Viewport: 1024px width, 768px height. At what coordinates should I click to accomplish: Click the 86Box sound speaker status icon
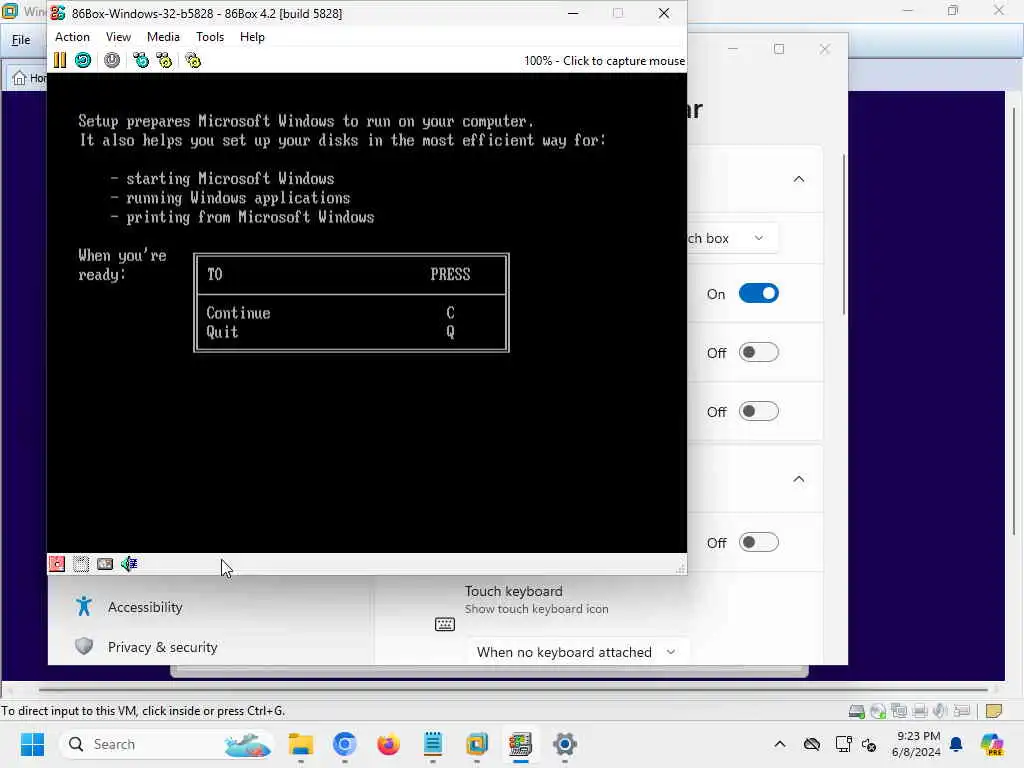pos(129,564)
